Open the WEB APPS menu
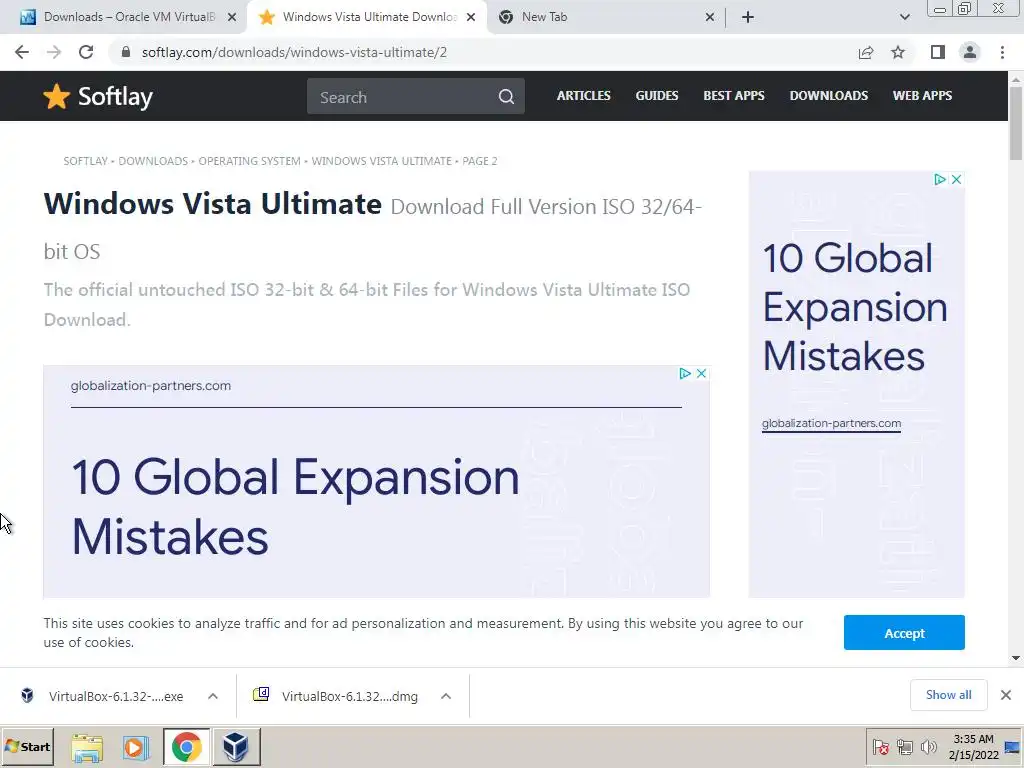This screenshot has height=768, width=1024. coord(922,95)
